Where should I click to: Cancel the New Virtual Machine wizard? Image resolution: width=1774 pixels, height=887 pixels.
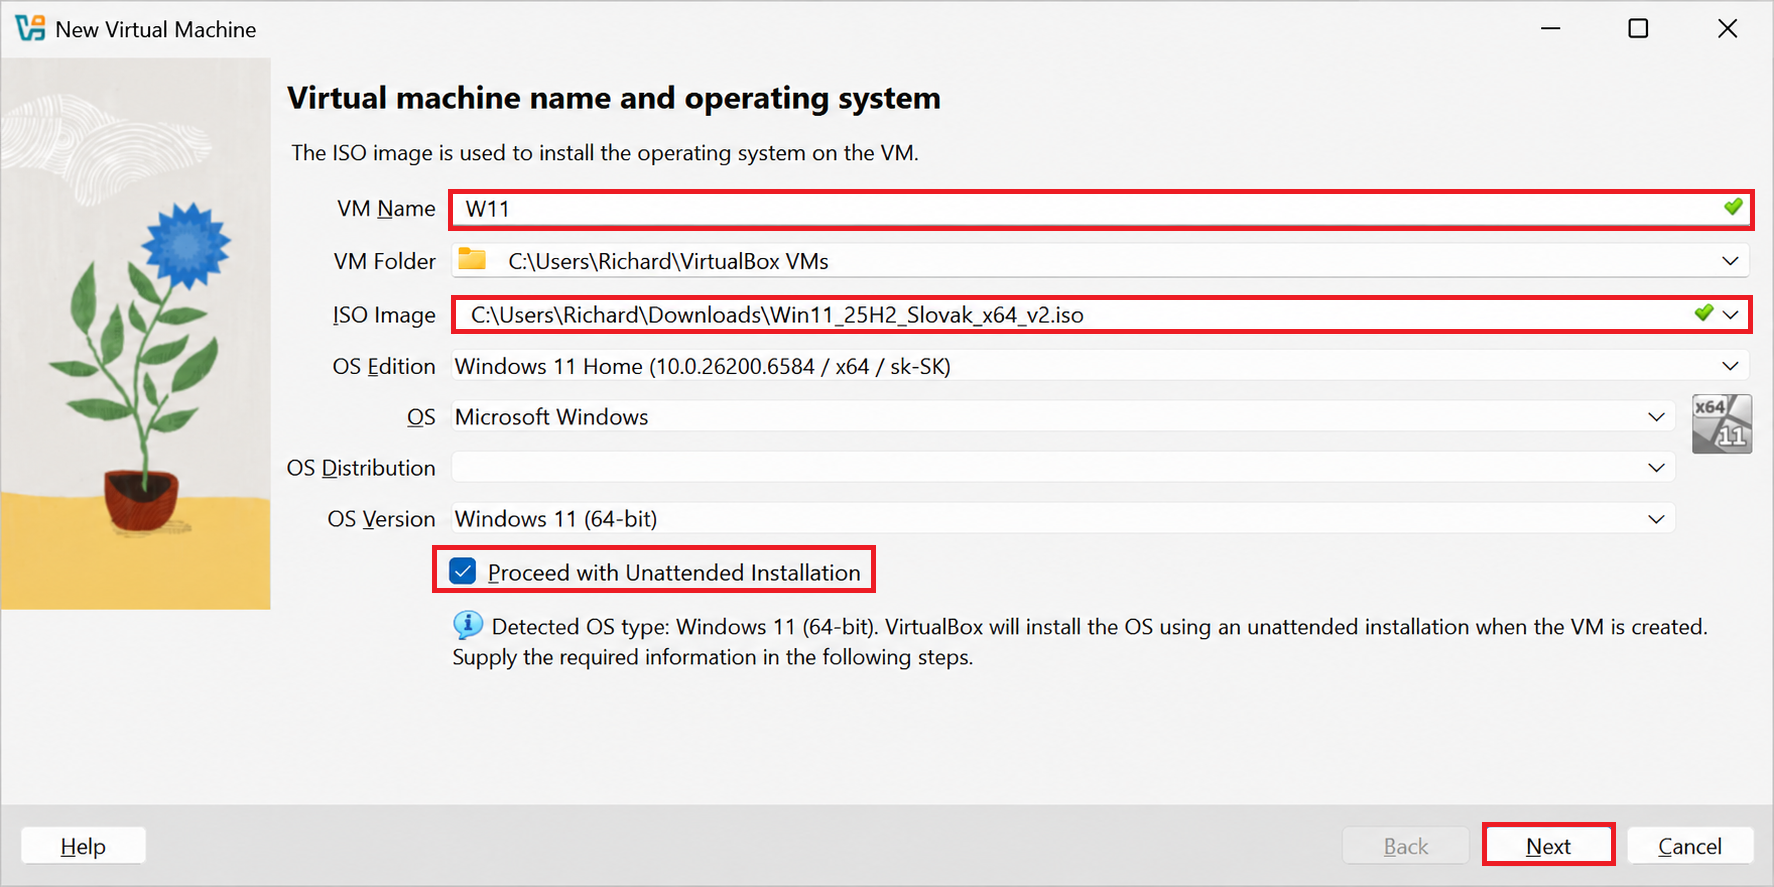click(1690, 846)
